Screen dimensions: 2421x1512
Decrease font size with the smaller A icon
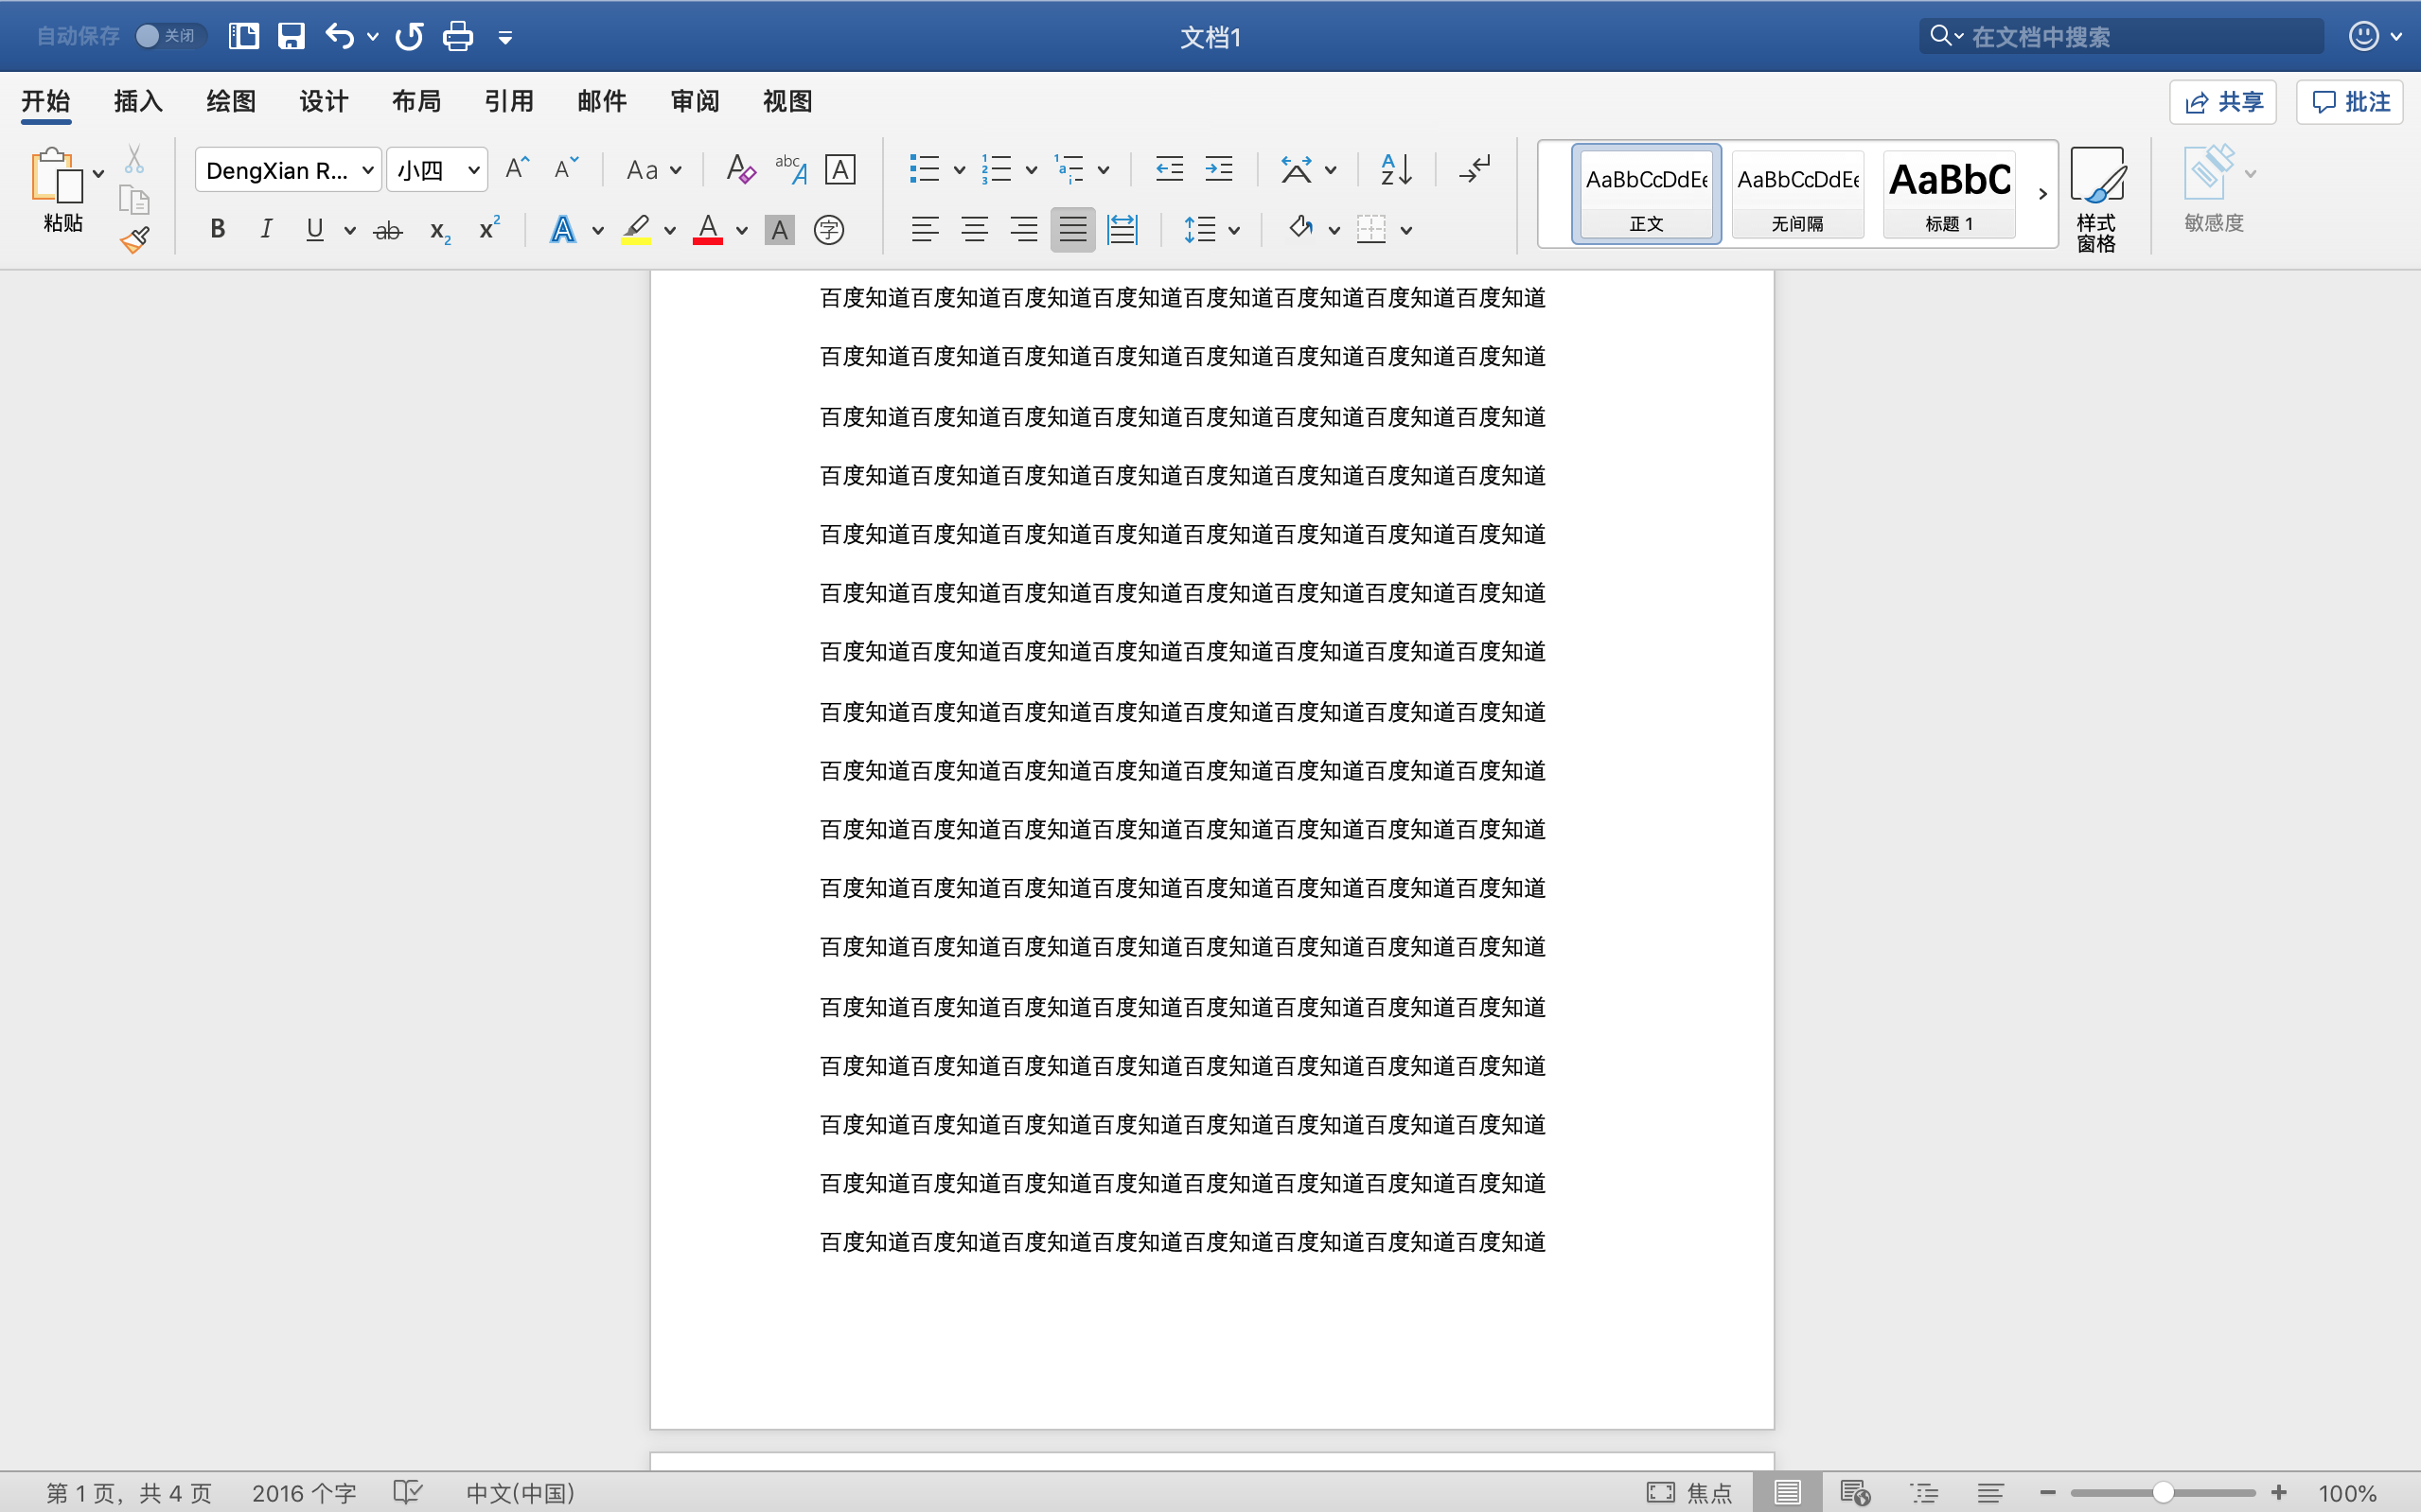coord(566,168)
